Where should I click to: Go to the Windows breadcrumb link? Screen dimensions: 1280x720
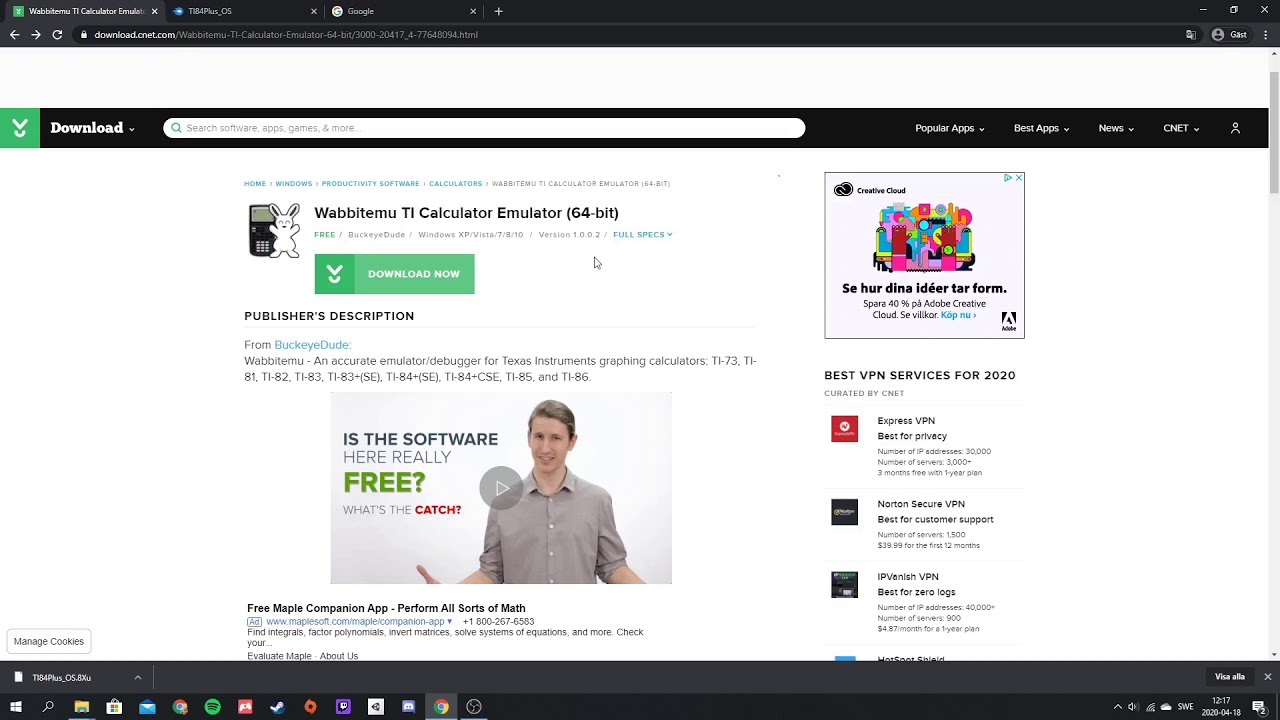[294, 184]
